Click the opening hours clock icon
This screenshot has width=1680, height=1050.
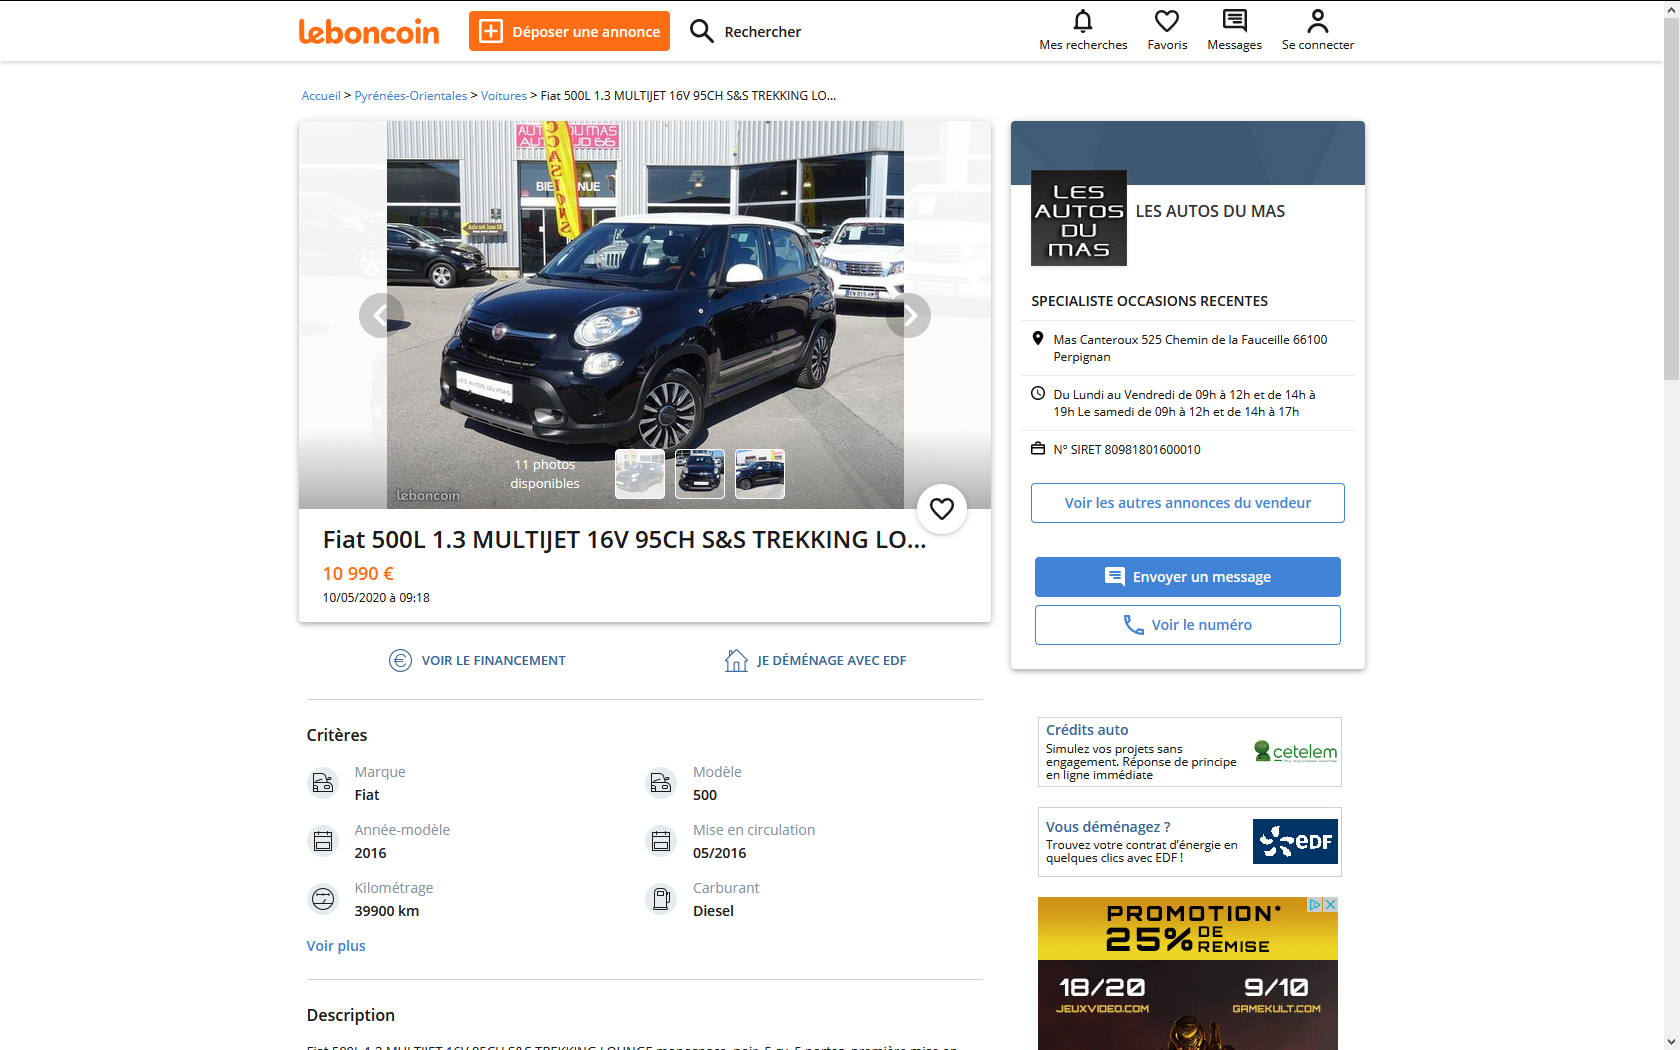1038,394
